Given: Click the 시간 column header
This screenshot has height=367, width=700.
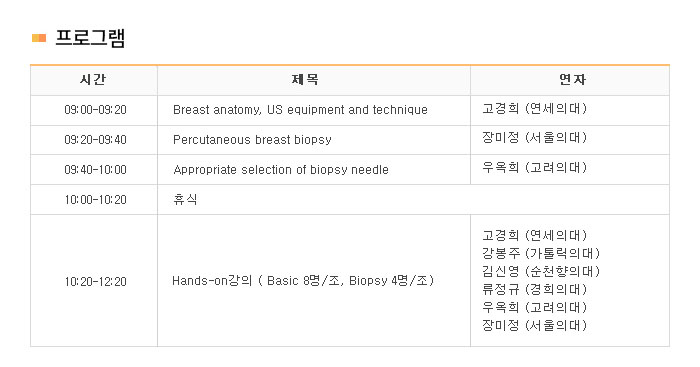Looking at the screenshot, I should [x=93, y=79].
